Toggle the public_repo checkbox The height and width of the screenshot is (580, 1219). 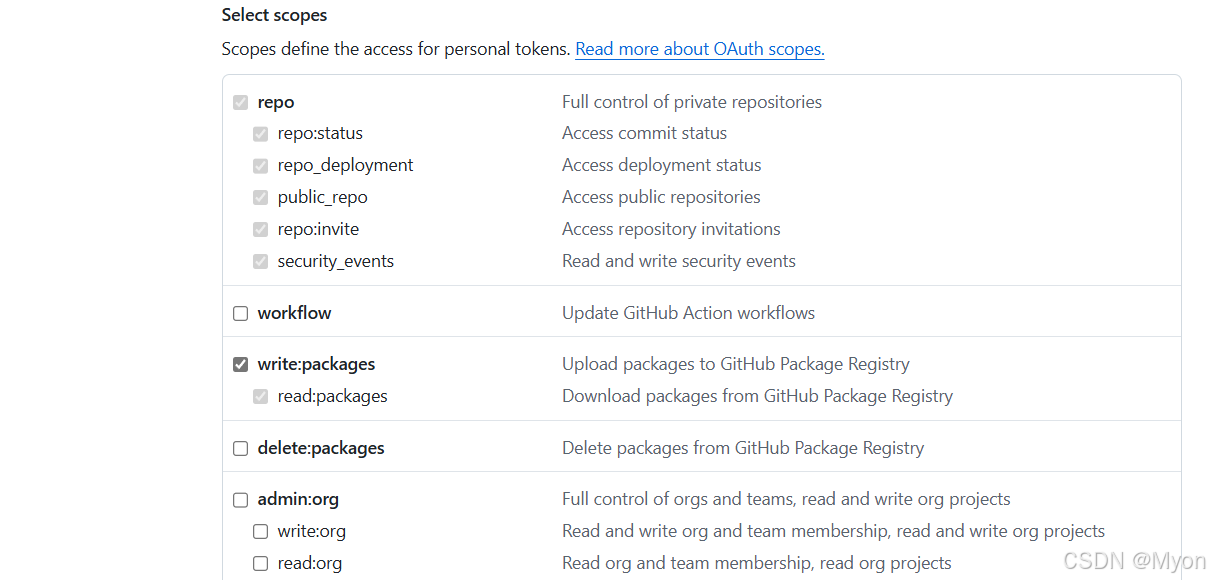coord(260,197)
